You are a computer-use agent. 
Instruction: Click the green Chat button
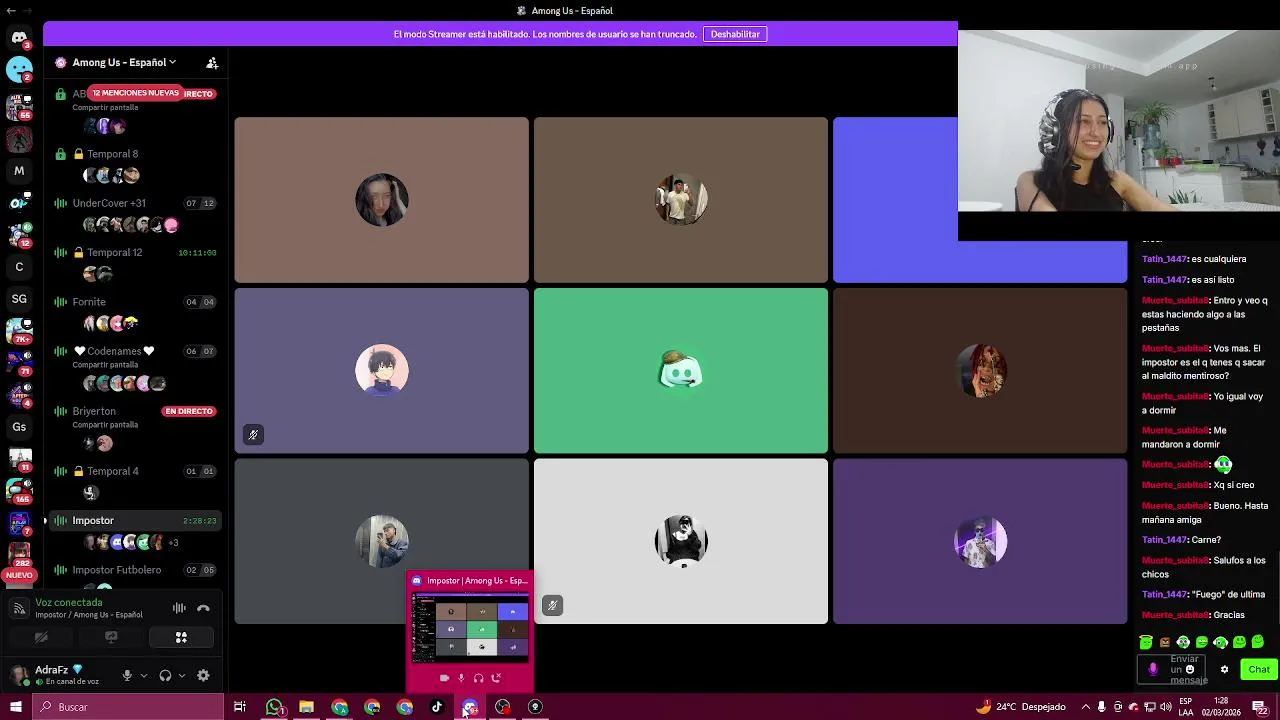pos(1258,669)
